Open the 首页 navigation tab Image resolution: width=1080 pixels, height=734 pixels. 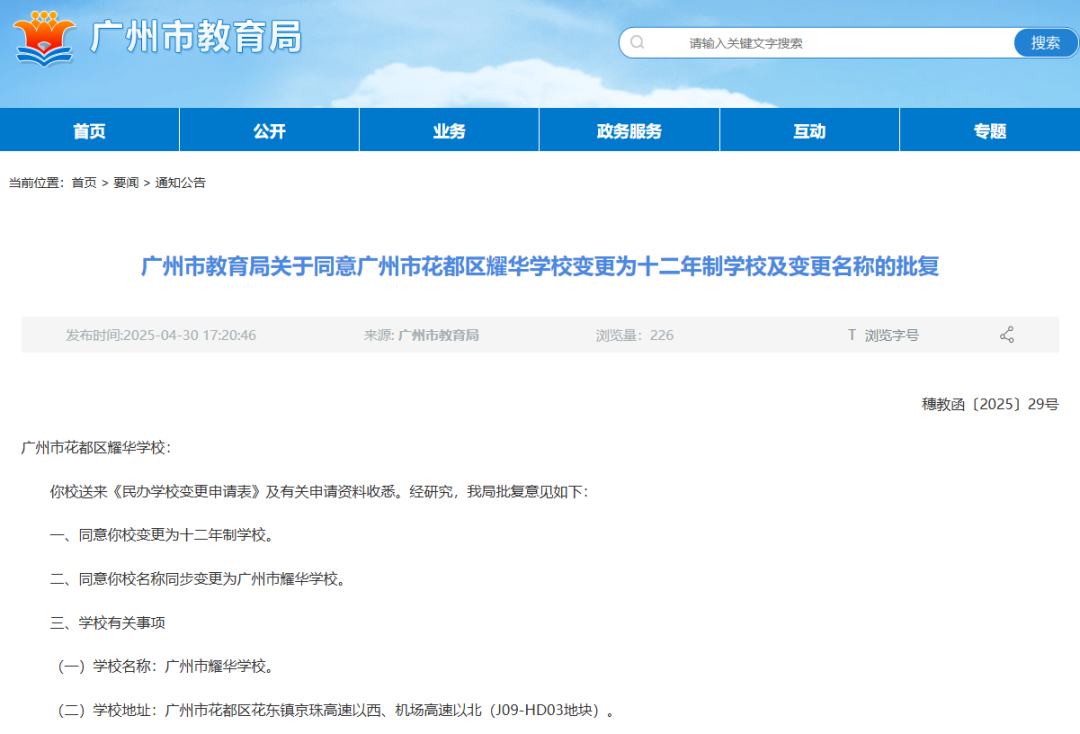89,131
